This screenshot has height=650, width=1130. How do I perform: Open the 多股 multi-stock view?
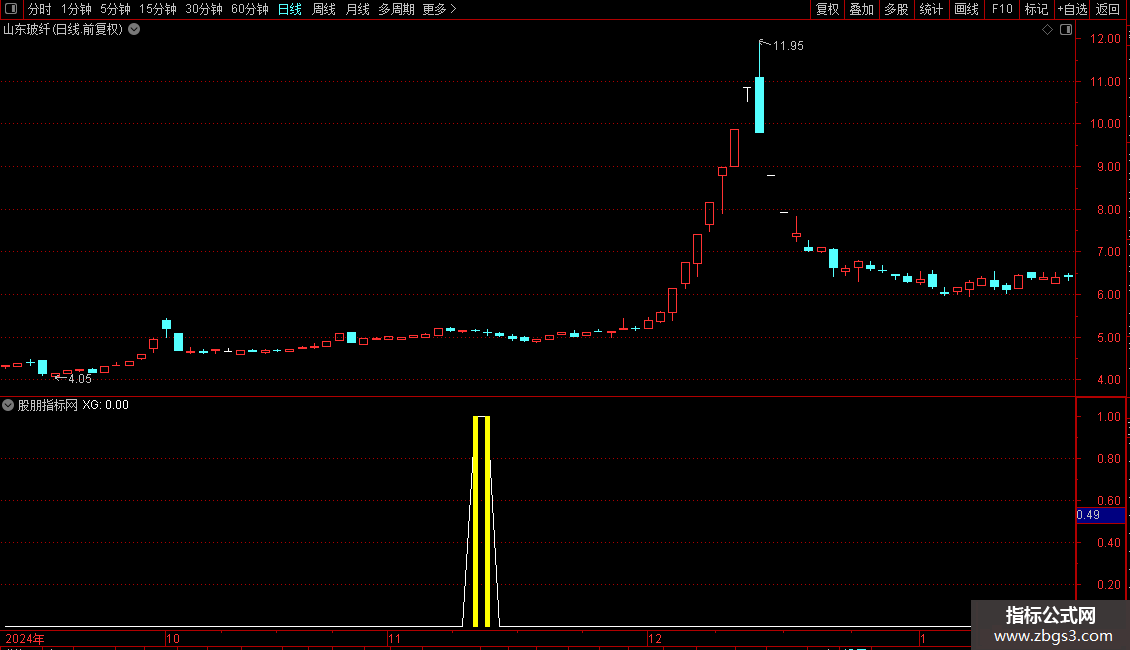pos(896,9)
